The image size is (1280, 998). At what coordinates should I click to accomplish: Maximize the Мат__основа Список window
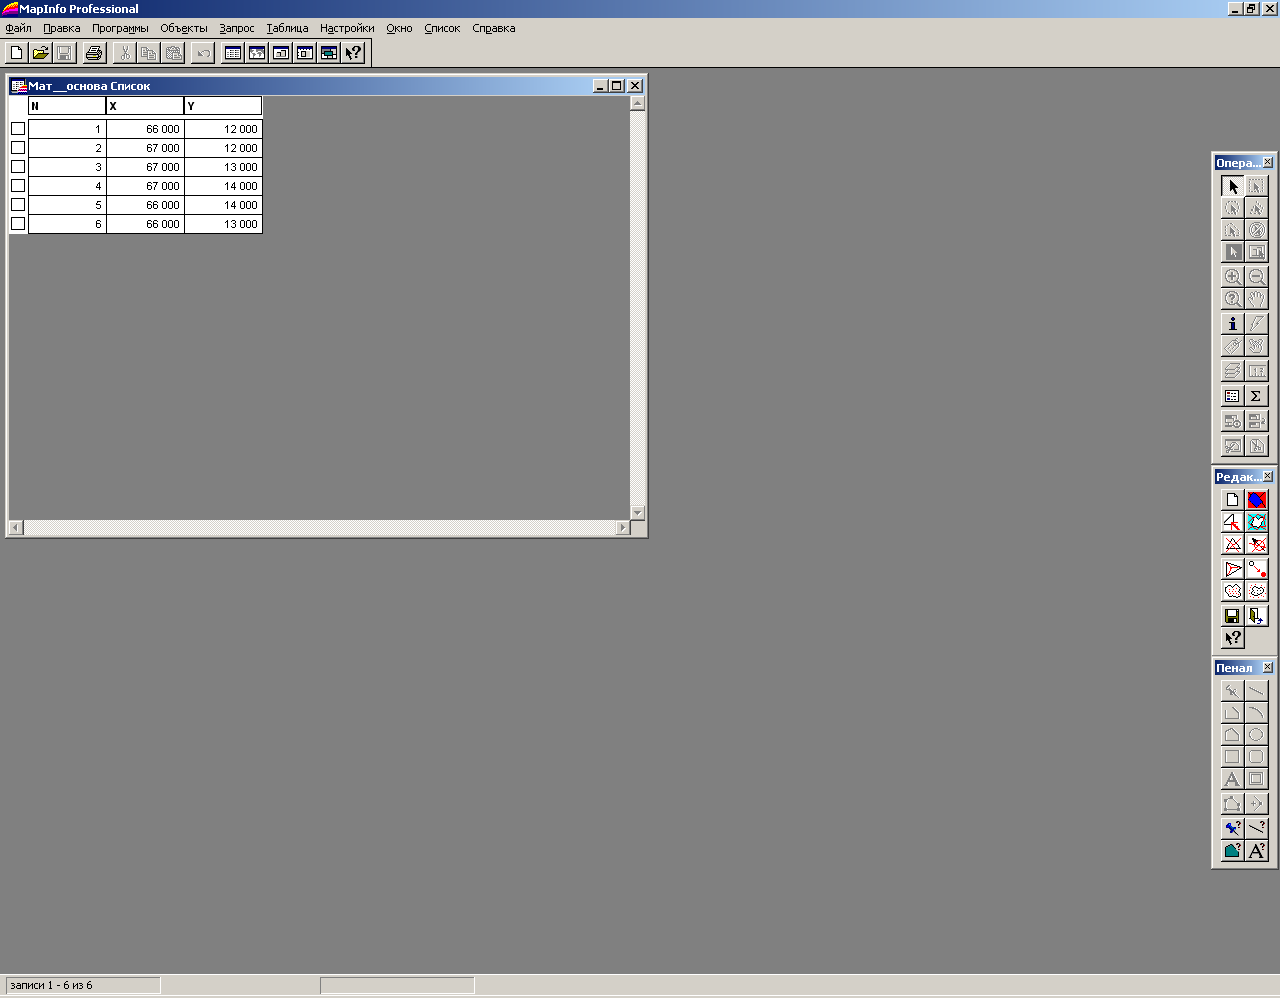pyautogui.click(x=617, y=86)
